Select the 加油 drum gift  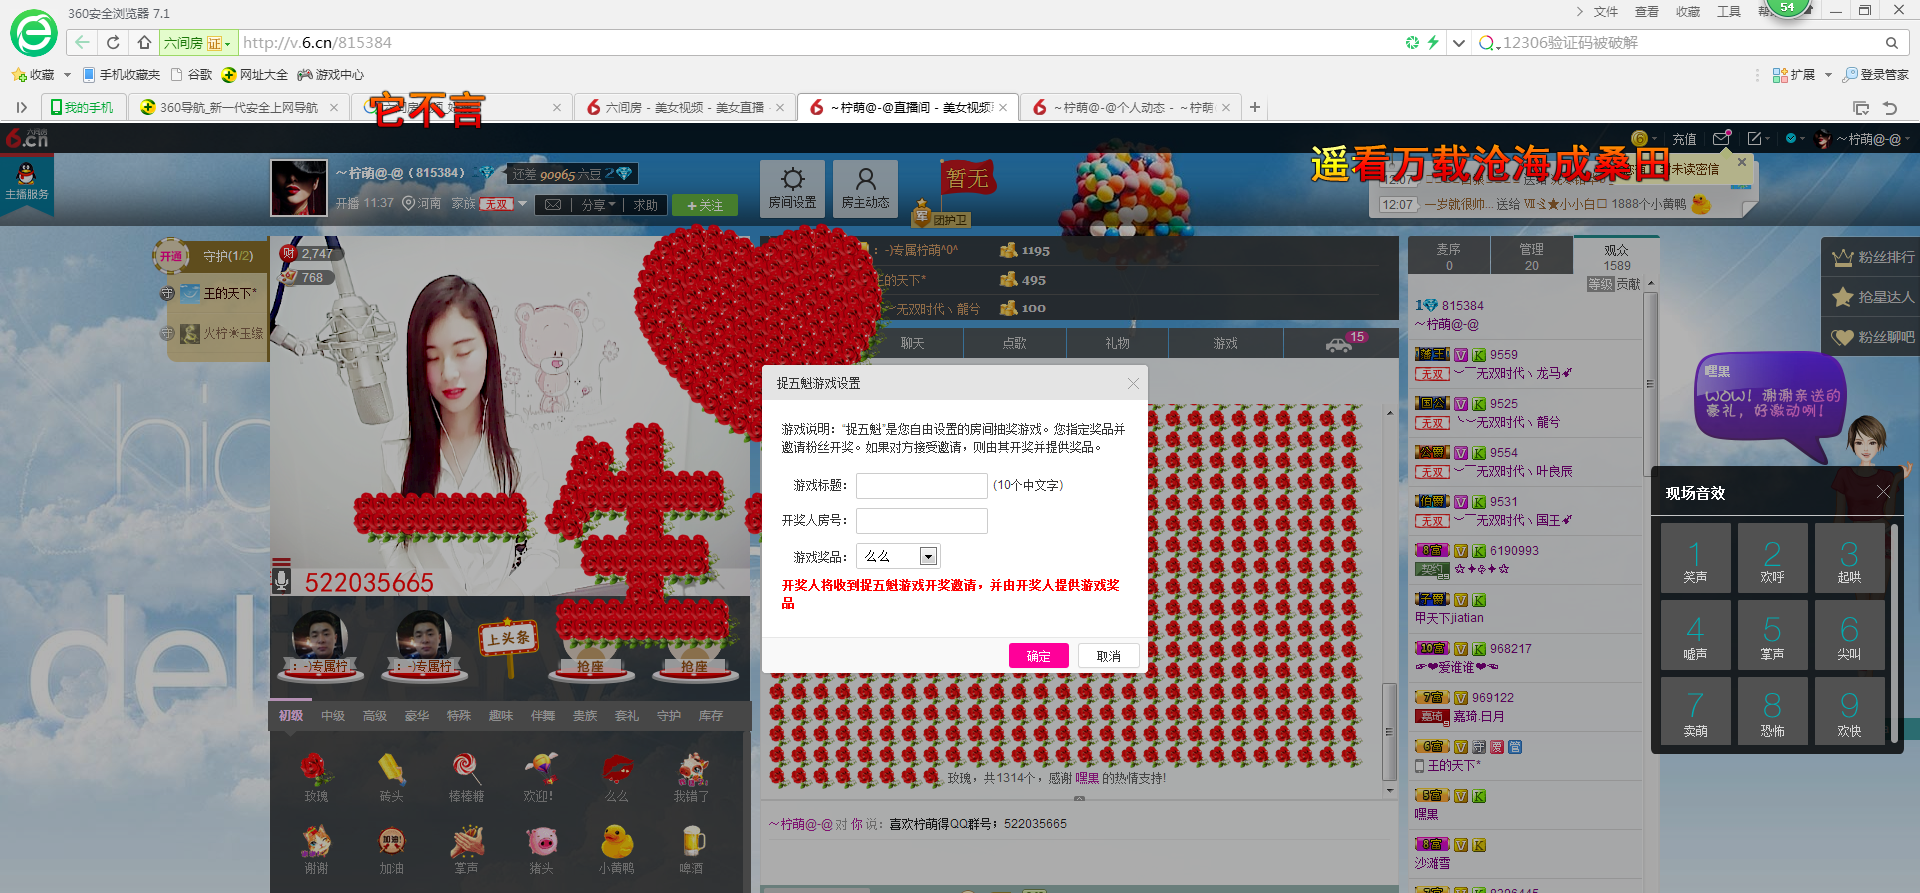[391, 849]
